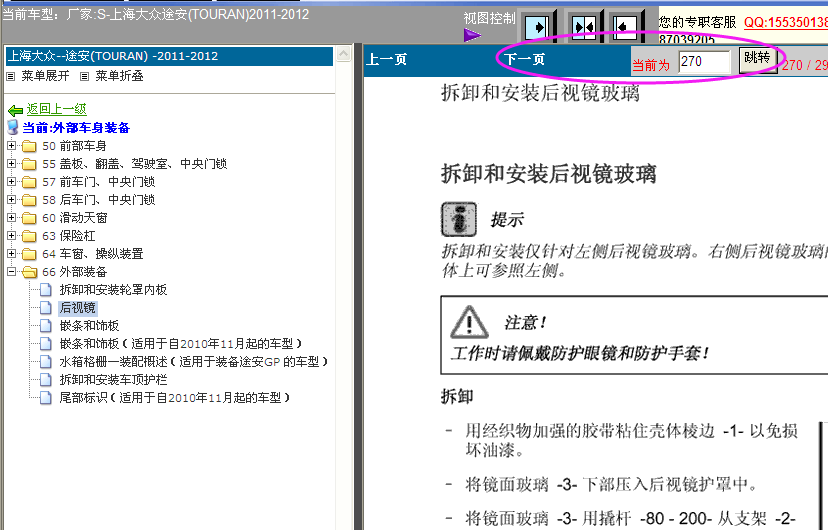The image size is (828, 530).
Task: Click the 注意 warning triangle icon
Action: point(469,321)
